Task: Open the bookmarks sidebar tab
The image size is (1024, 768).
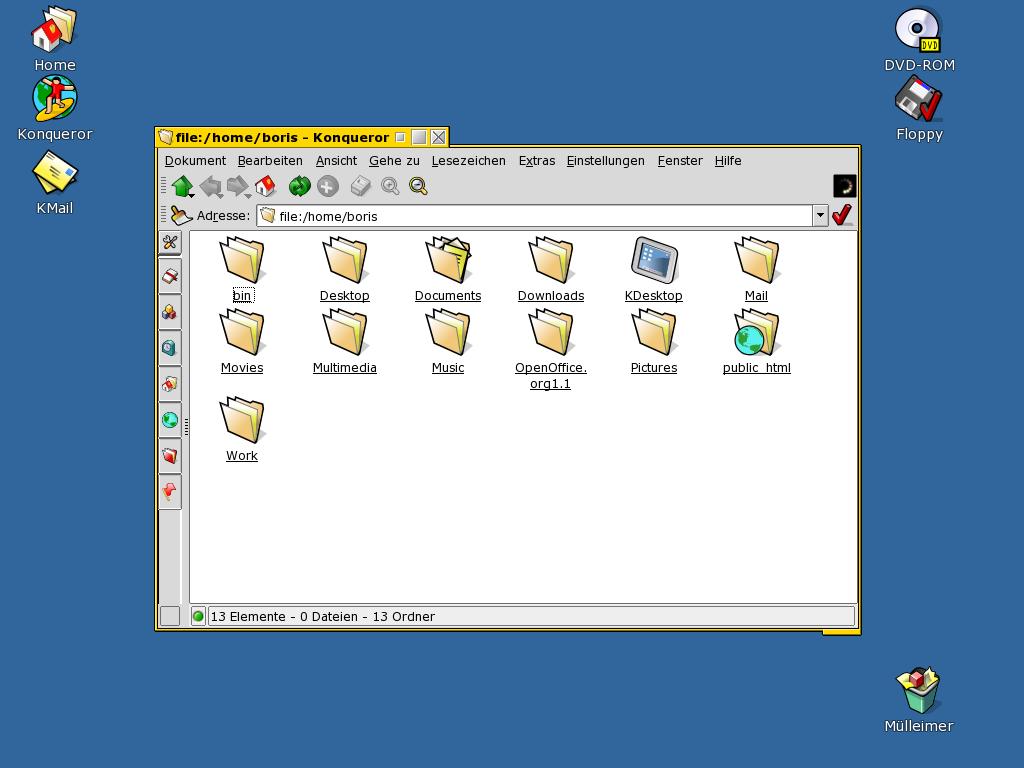Action: point(170,277)
